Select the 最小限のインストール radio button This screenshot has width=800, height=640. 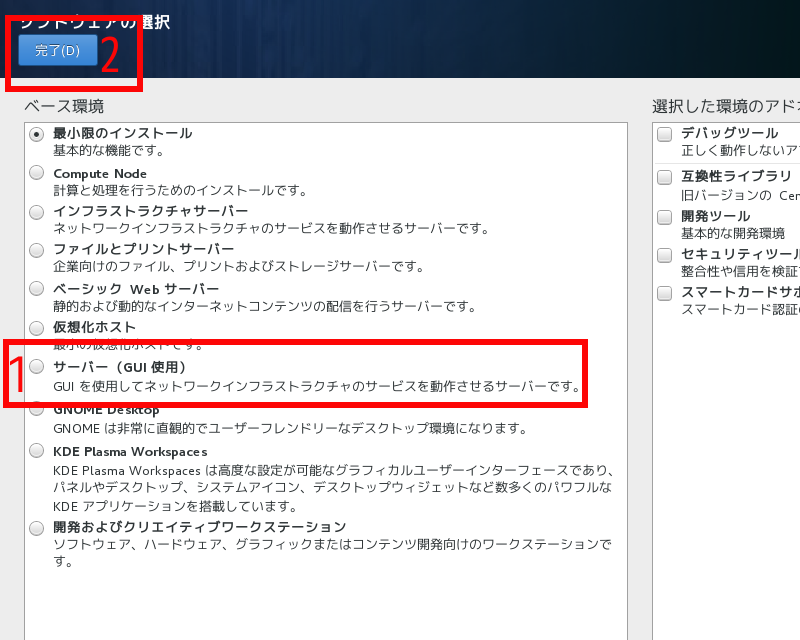tap(37, 134)
